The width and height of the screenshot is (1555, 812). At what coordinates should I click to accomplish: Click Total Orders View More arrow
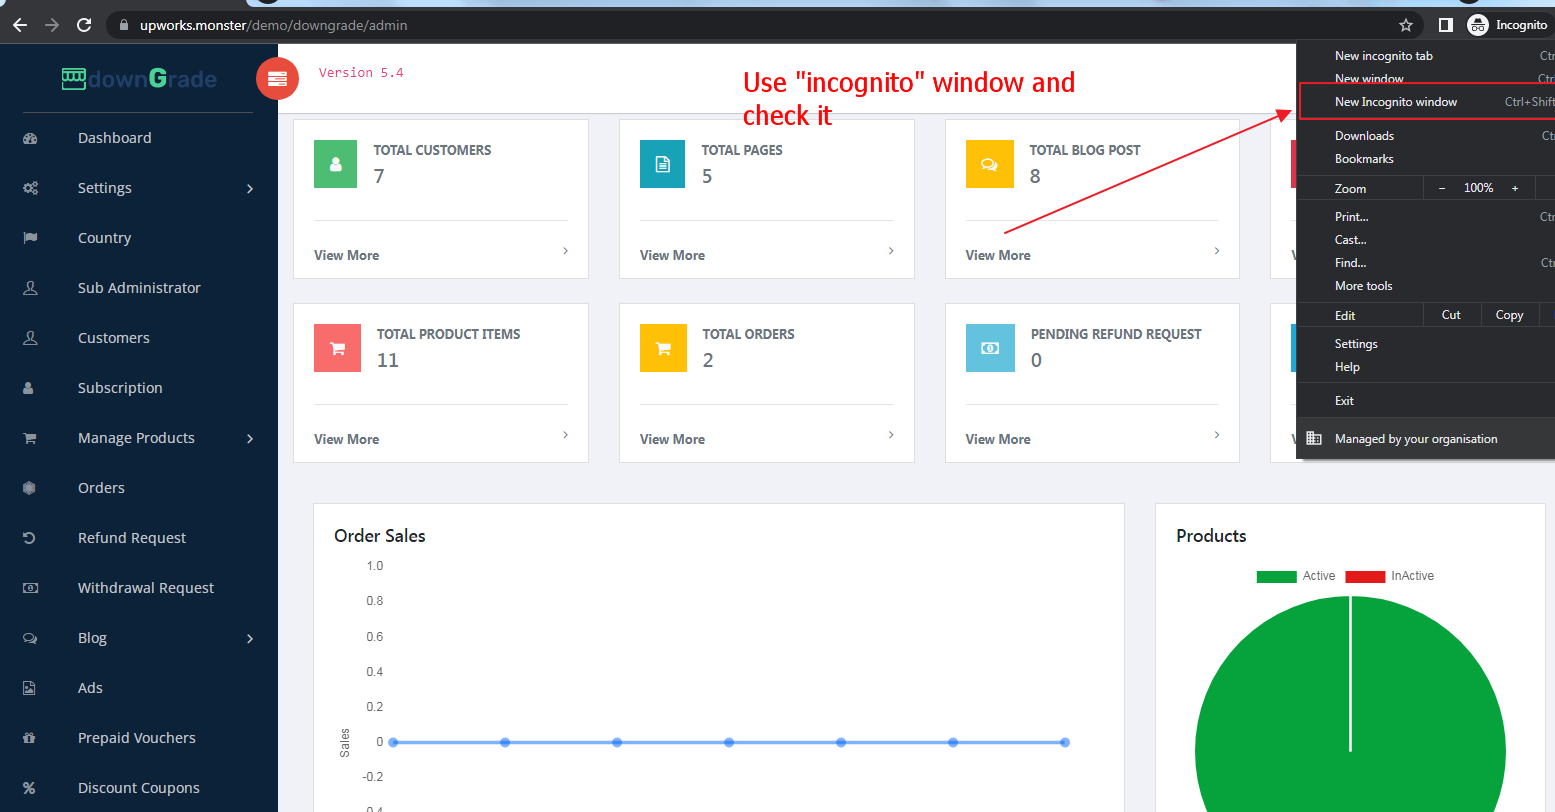click(x=891, y=435)
